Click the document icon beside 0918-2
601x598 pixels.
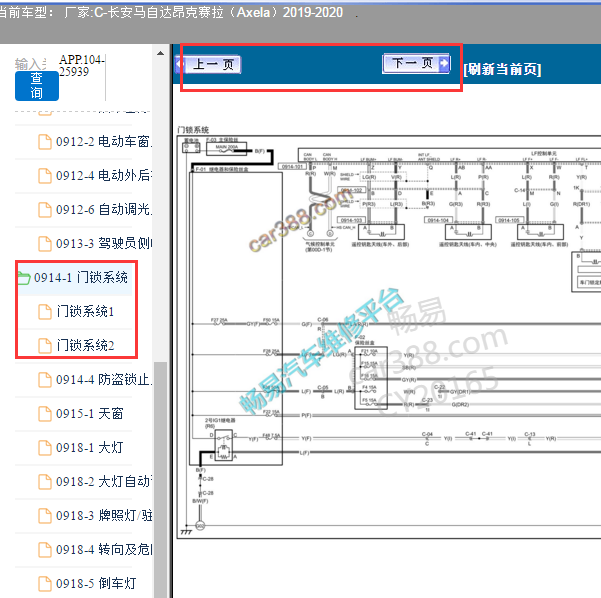(45, 482)
